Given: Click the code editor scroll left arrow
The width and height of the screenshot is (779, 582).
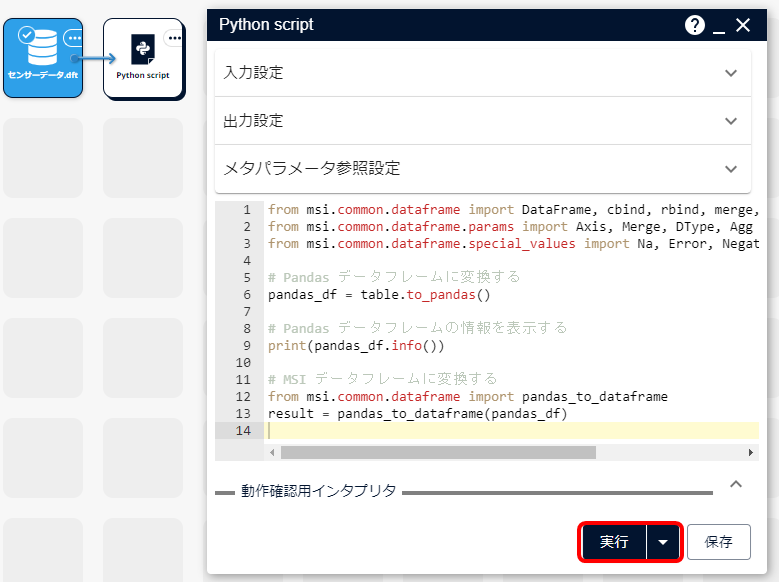Looking at the screenshot, I should [x=272, y=452].
